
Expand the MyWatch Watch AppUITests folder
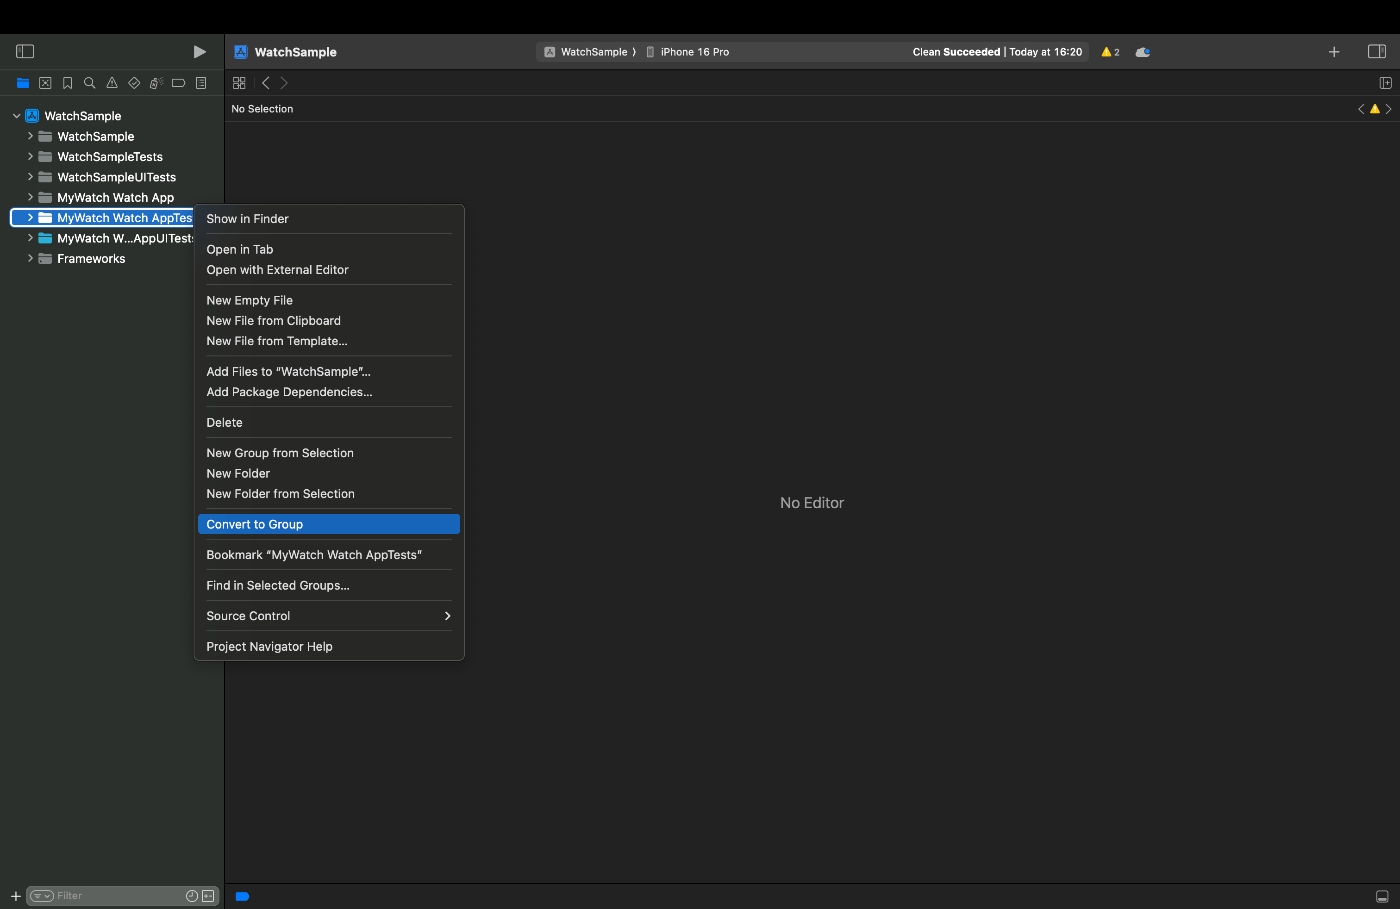coord(30,238)
